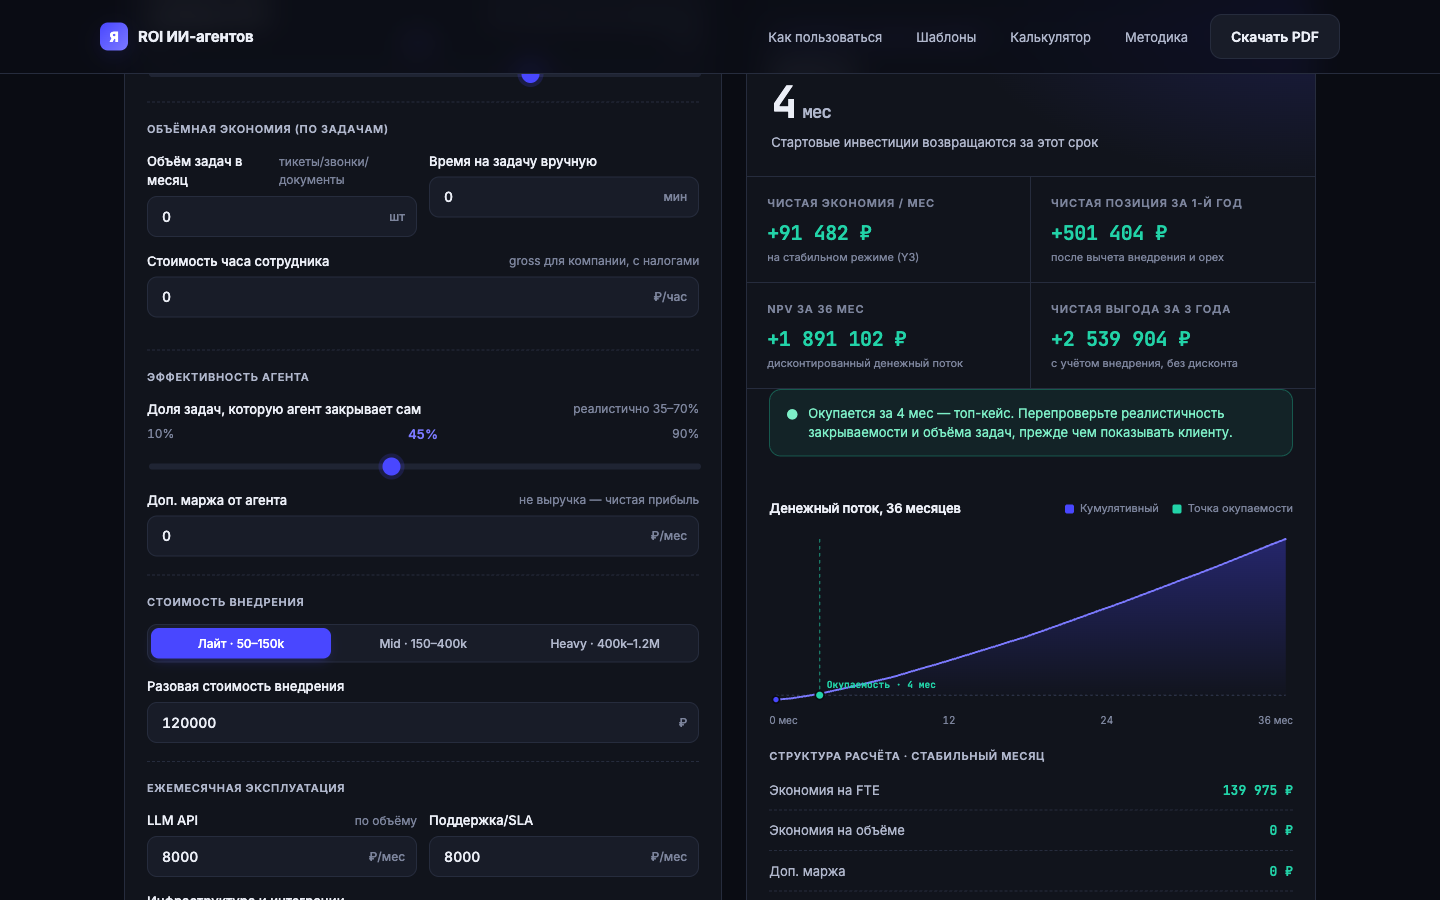
Task: Click the Доп. маржа от агента input
Action: (x=423, y=536)
